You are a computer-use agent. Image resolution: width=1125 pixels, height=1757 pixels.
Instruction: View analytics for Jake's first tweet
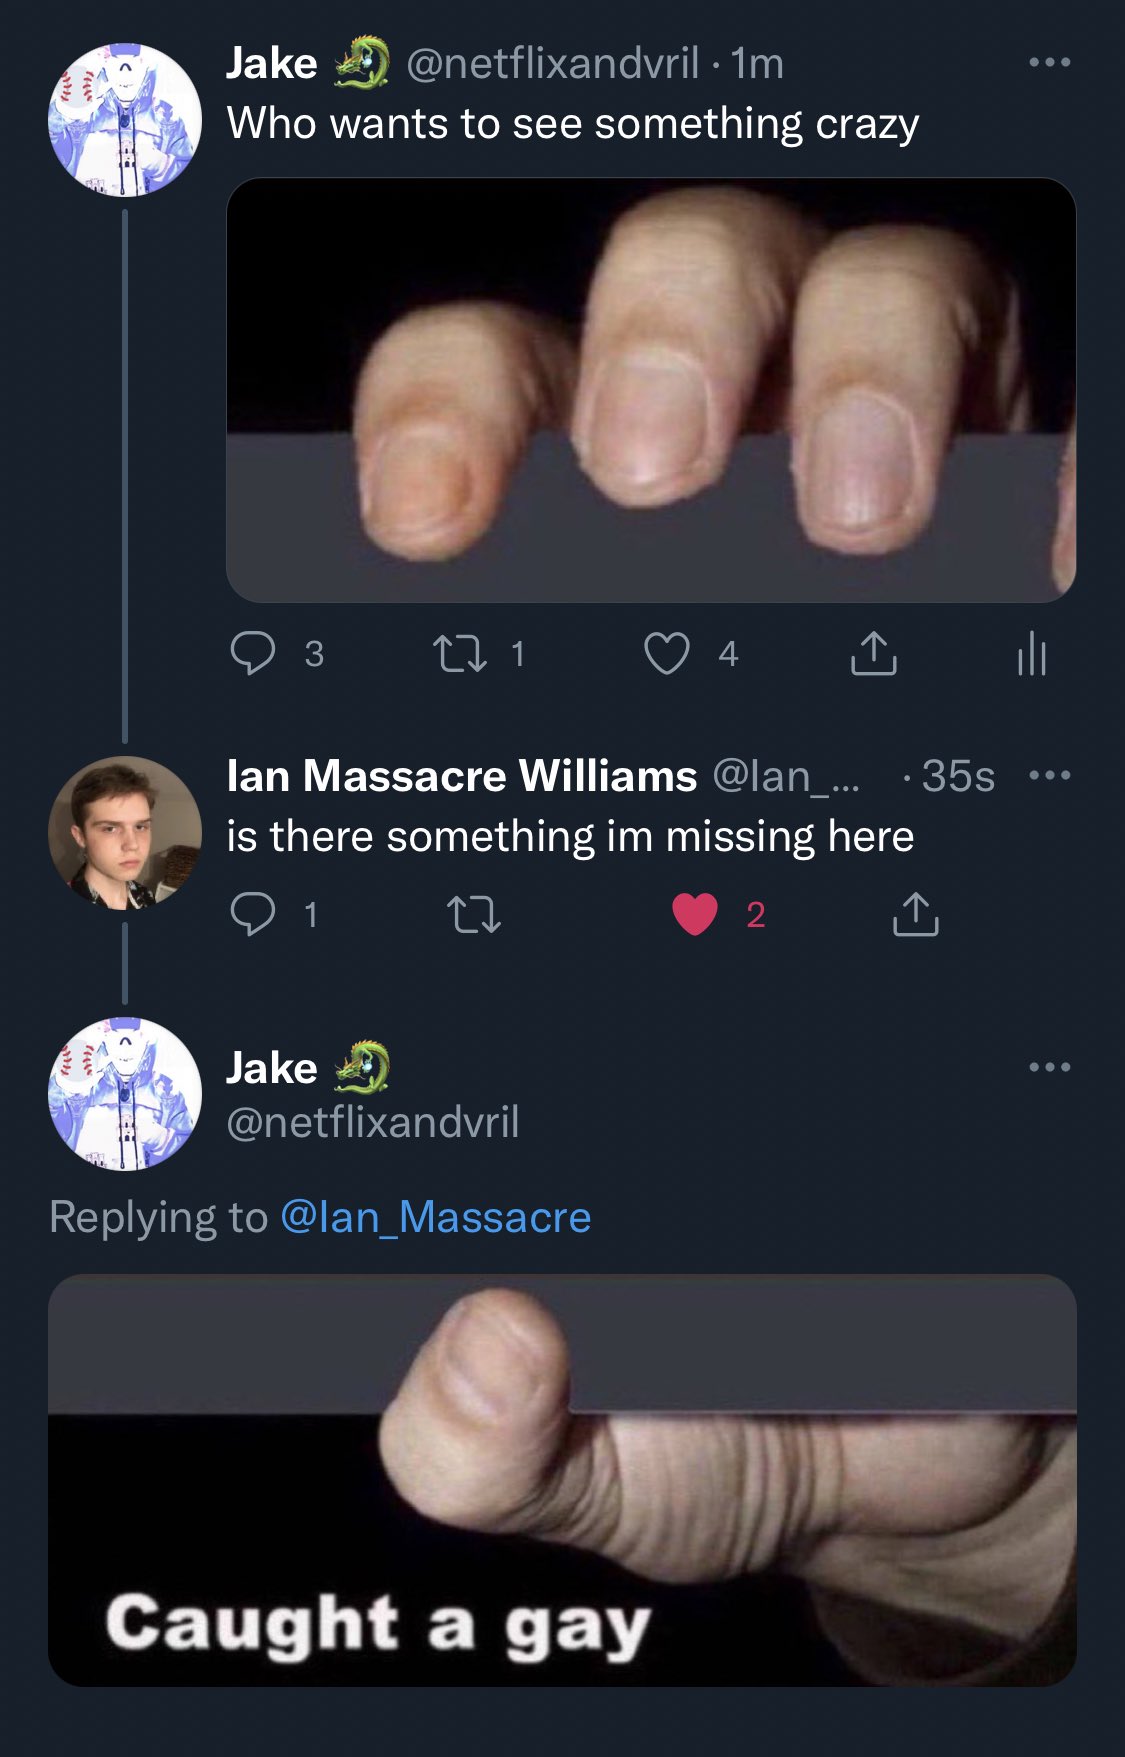(1031, 654)
